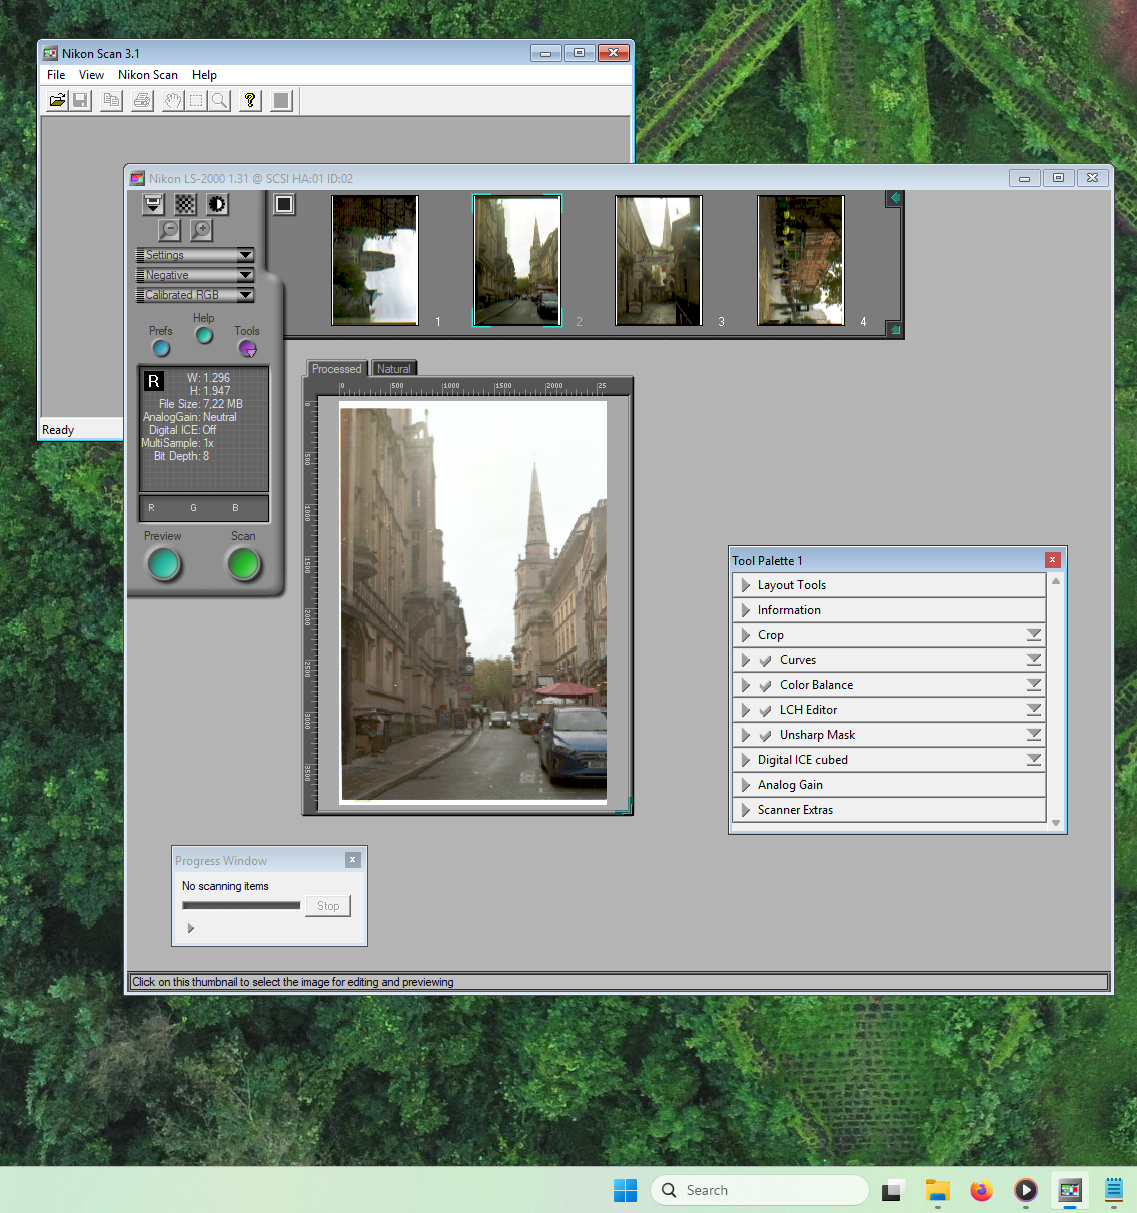1137x1213 pixels.
Task: Open the Settings dropdown
Action: pyautogui.click(x=194, y=255)
